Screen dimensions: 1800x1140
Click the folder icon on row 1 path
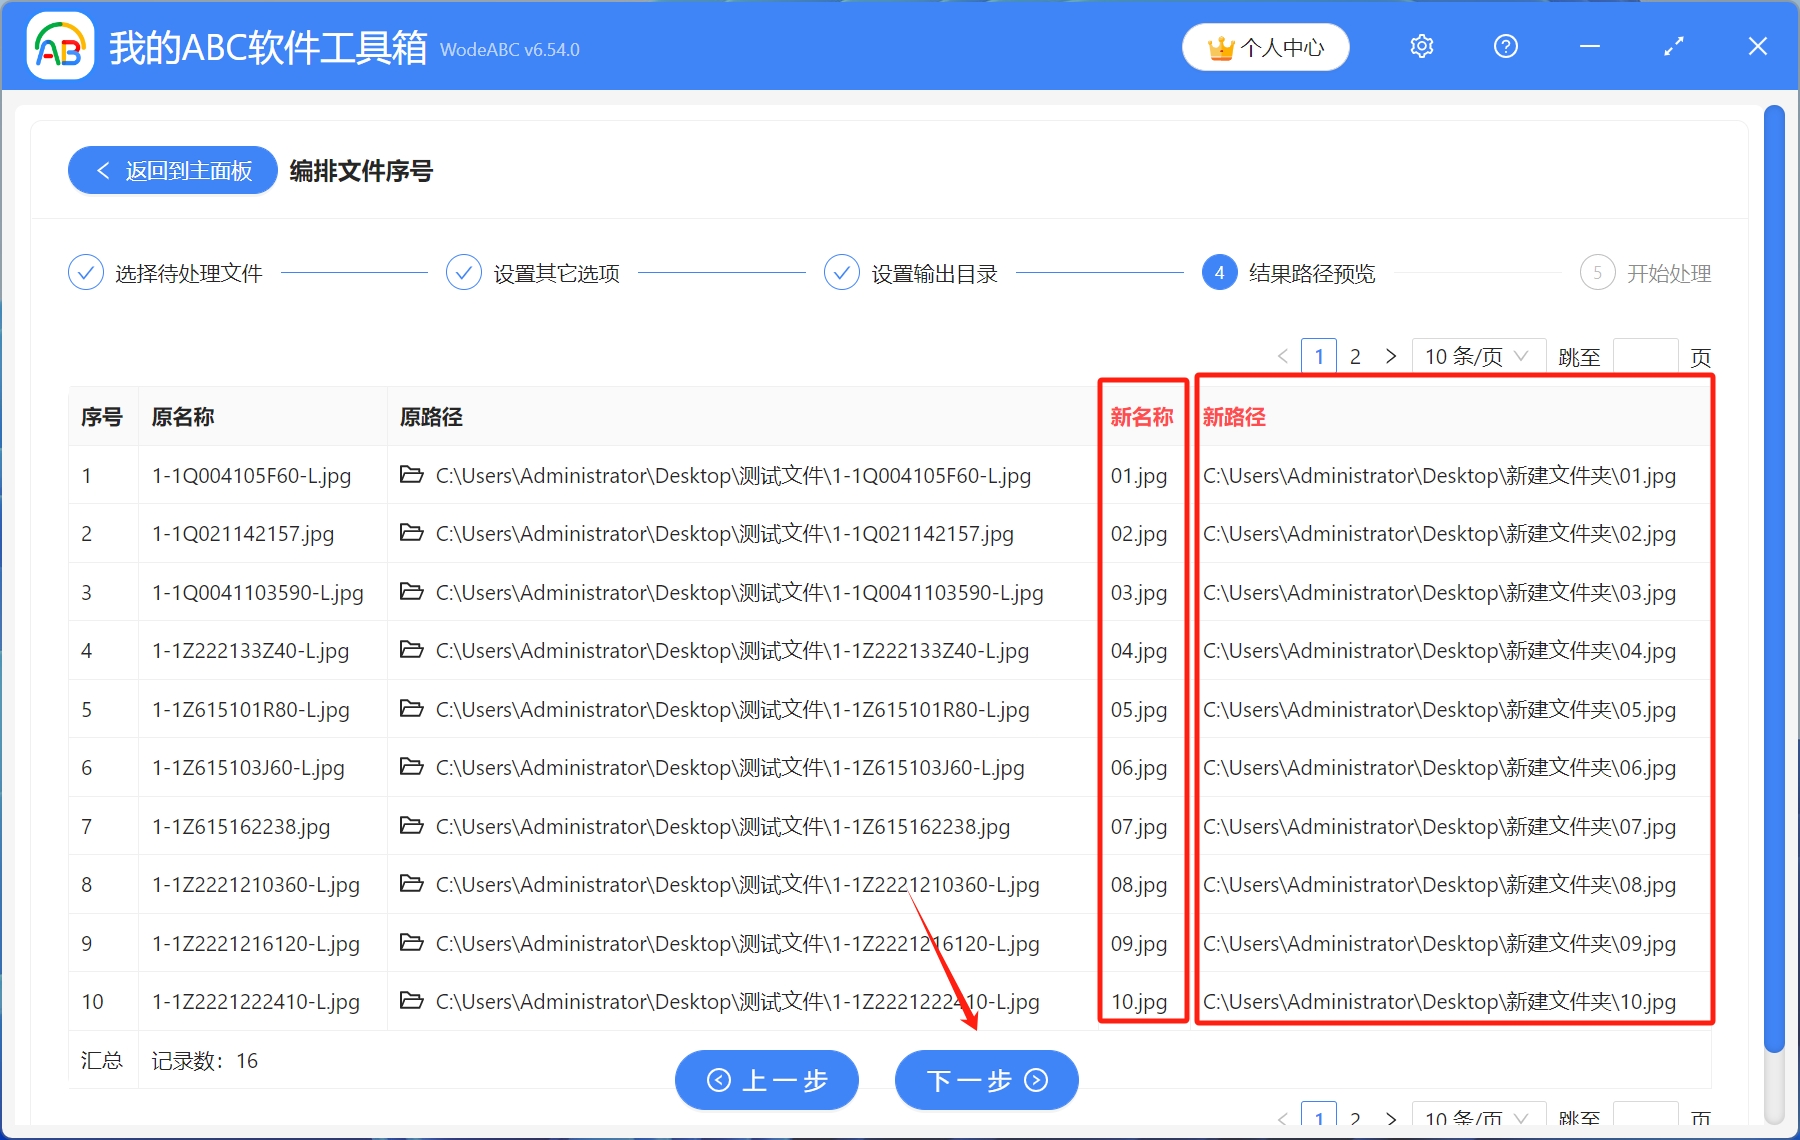click(x=412, y=475)
